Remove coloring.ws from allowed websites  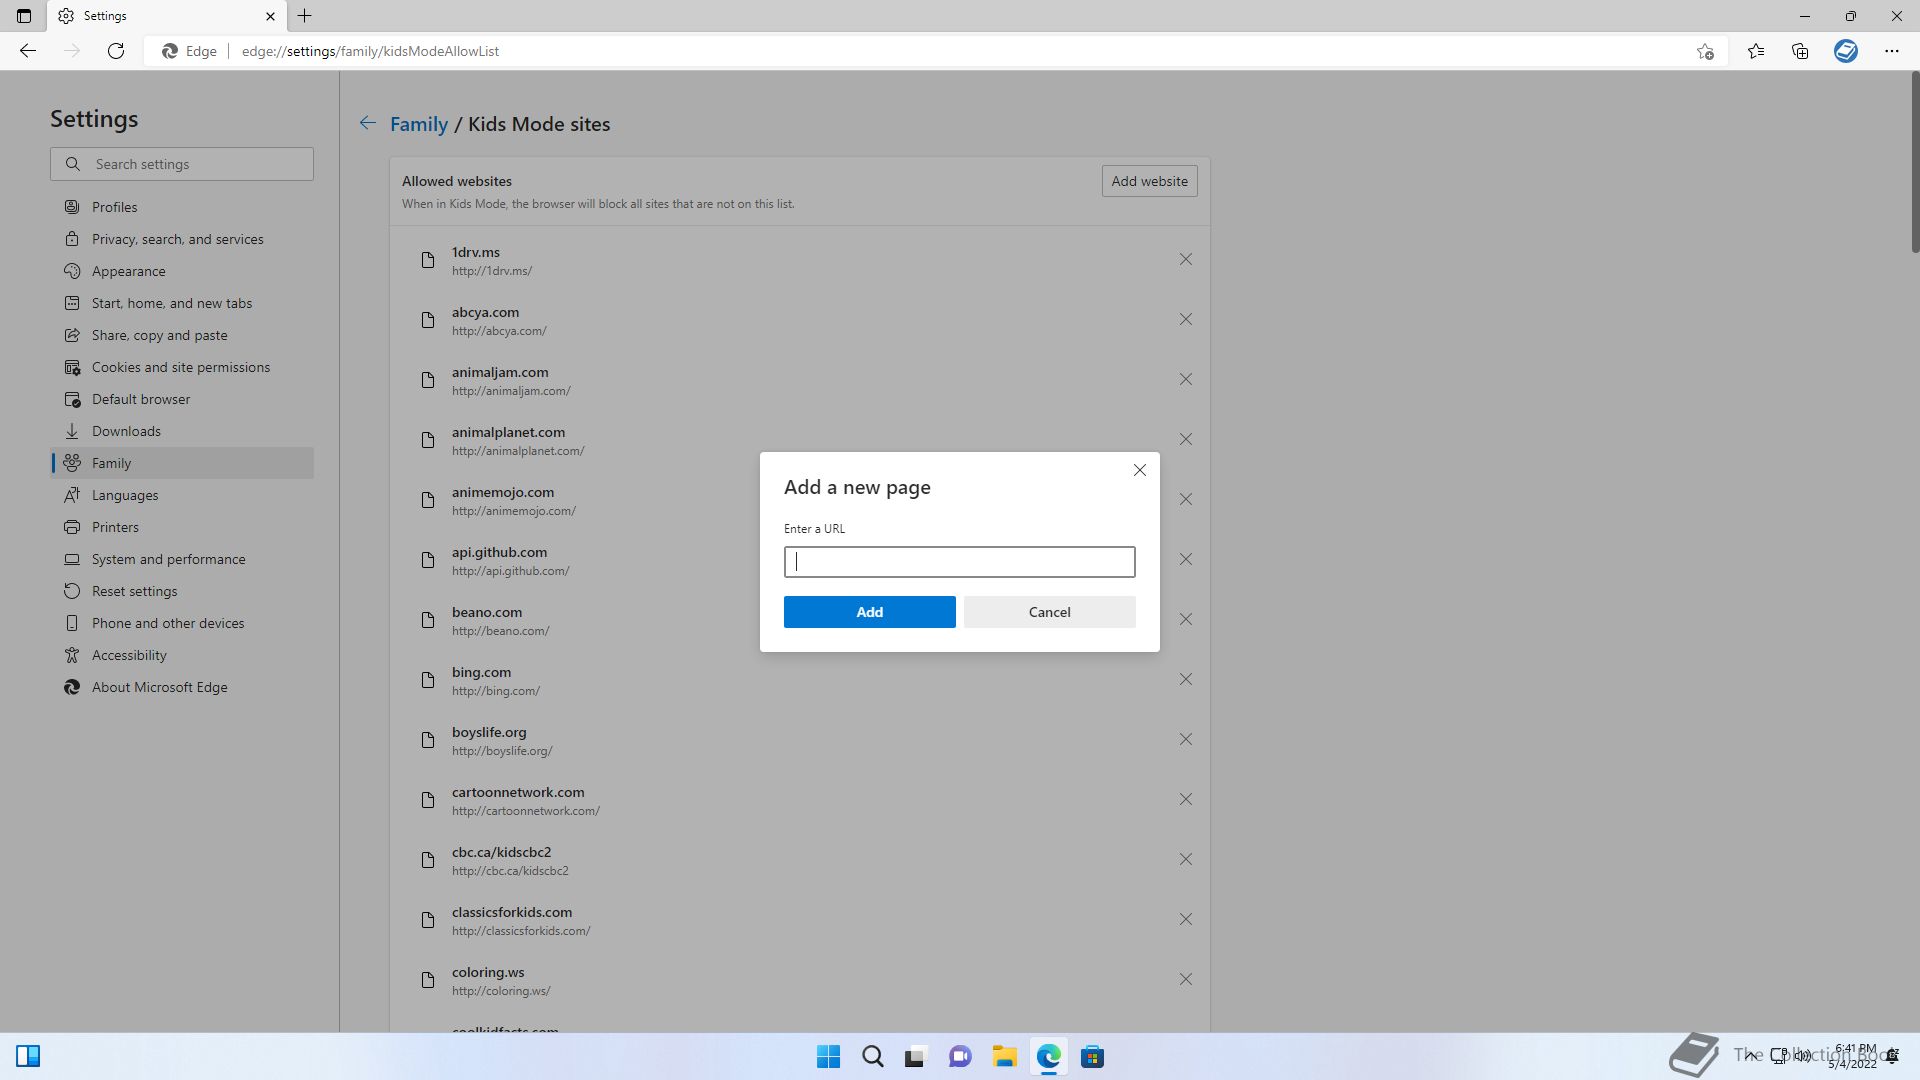(1185, 979)
